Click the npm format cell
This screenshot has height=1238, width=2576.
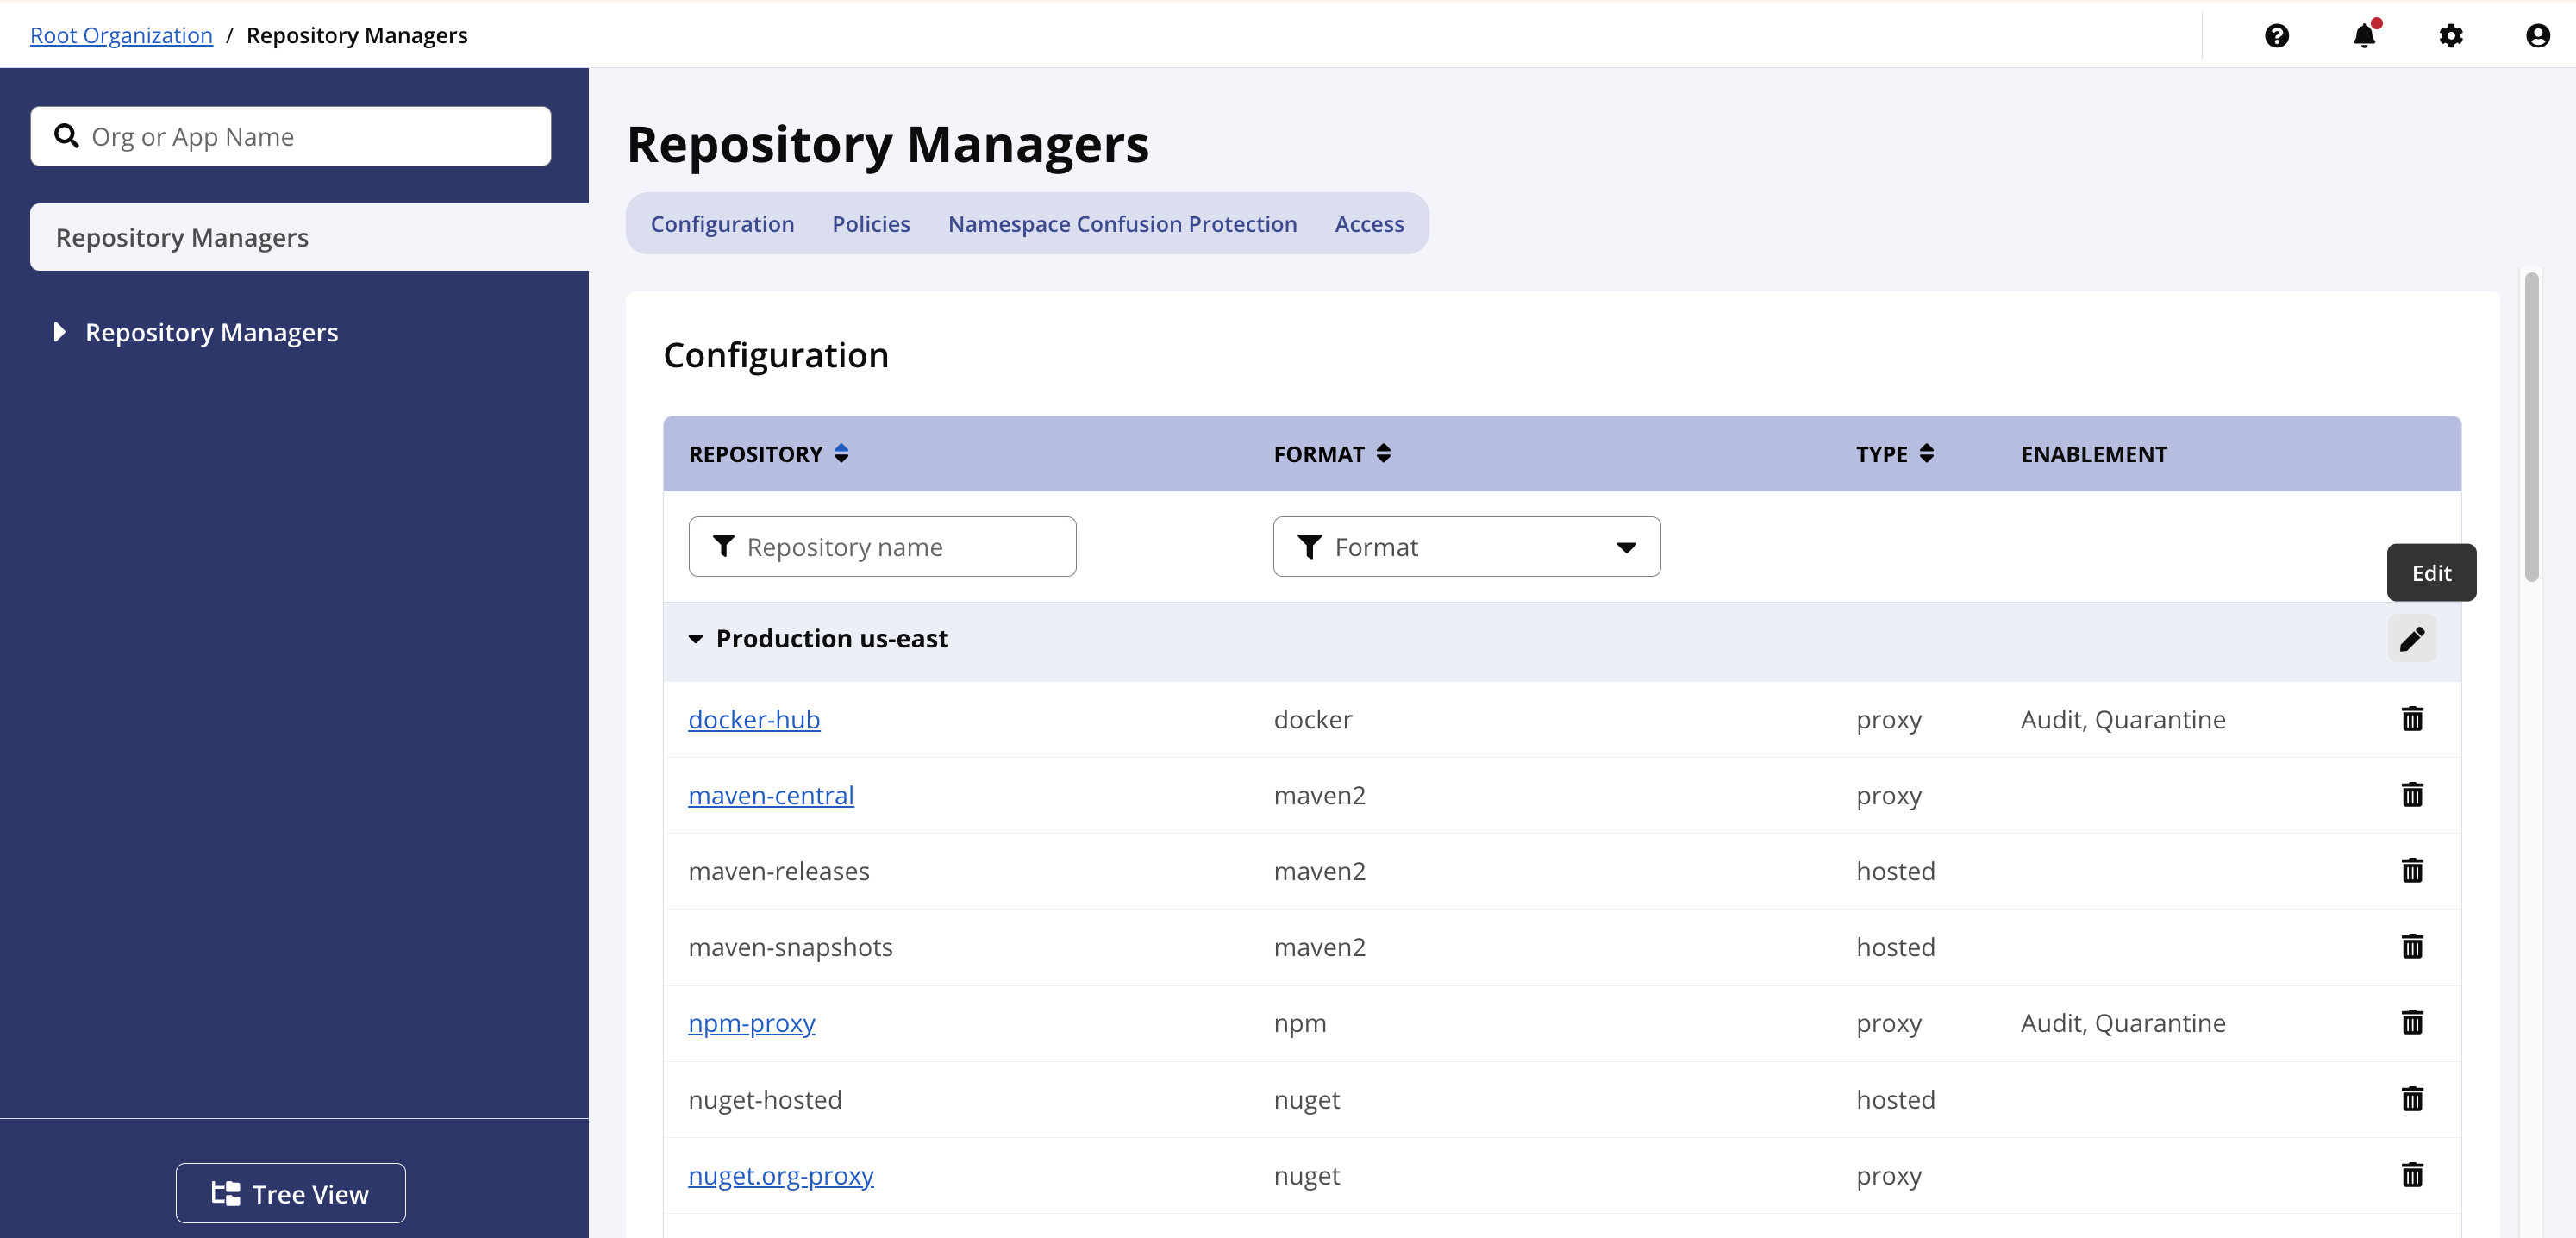pyautogui.click(x=1300, y=1024)
